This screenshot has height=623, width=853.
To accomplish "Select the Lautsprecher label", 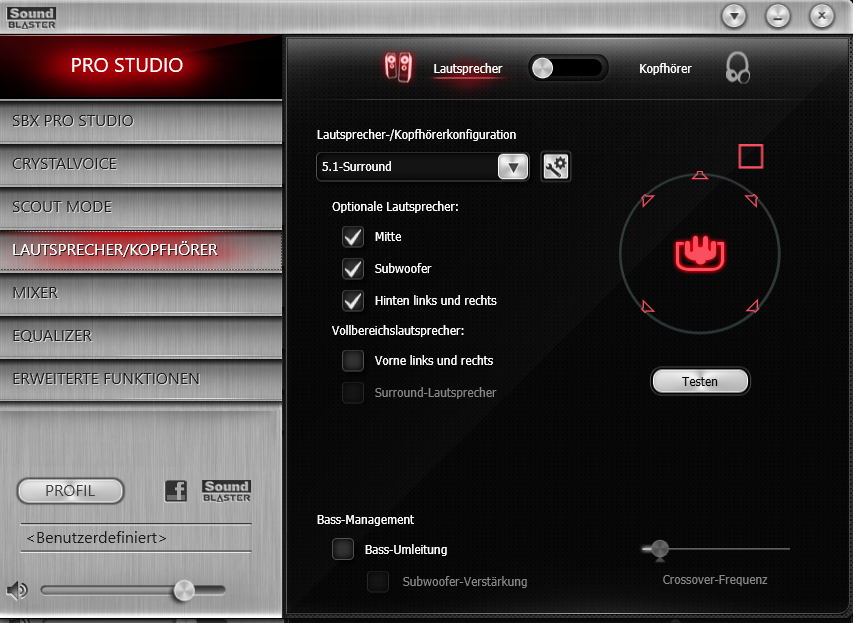I will (x=468, y=69).
